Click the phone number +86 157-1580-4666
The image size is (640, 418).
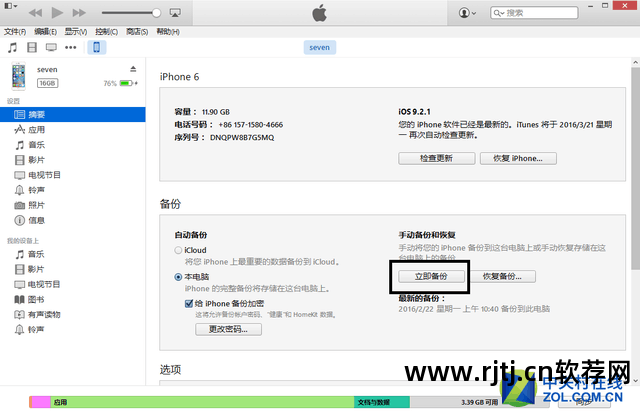coord(251,125)
